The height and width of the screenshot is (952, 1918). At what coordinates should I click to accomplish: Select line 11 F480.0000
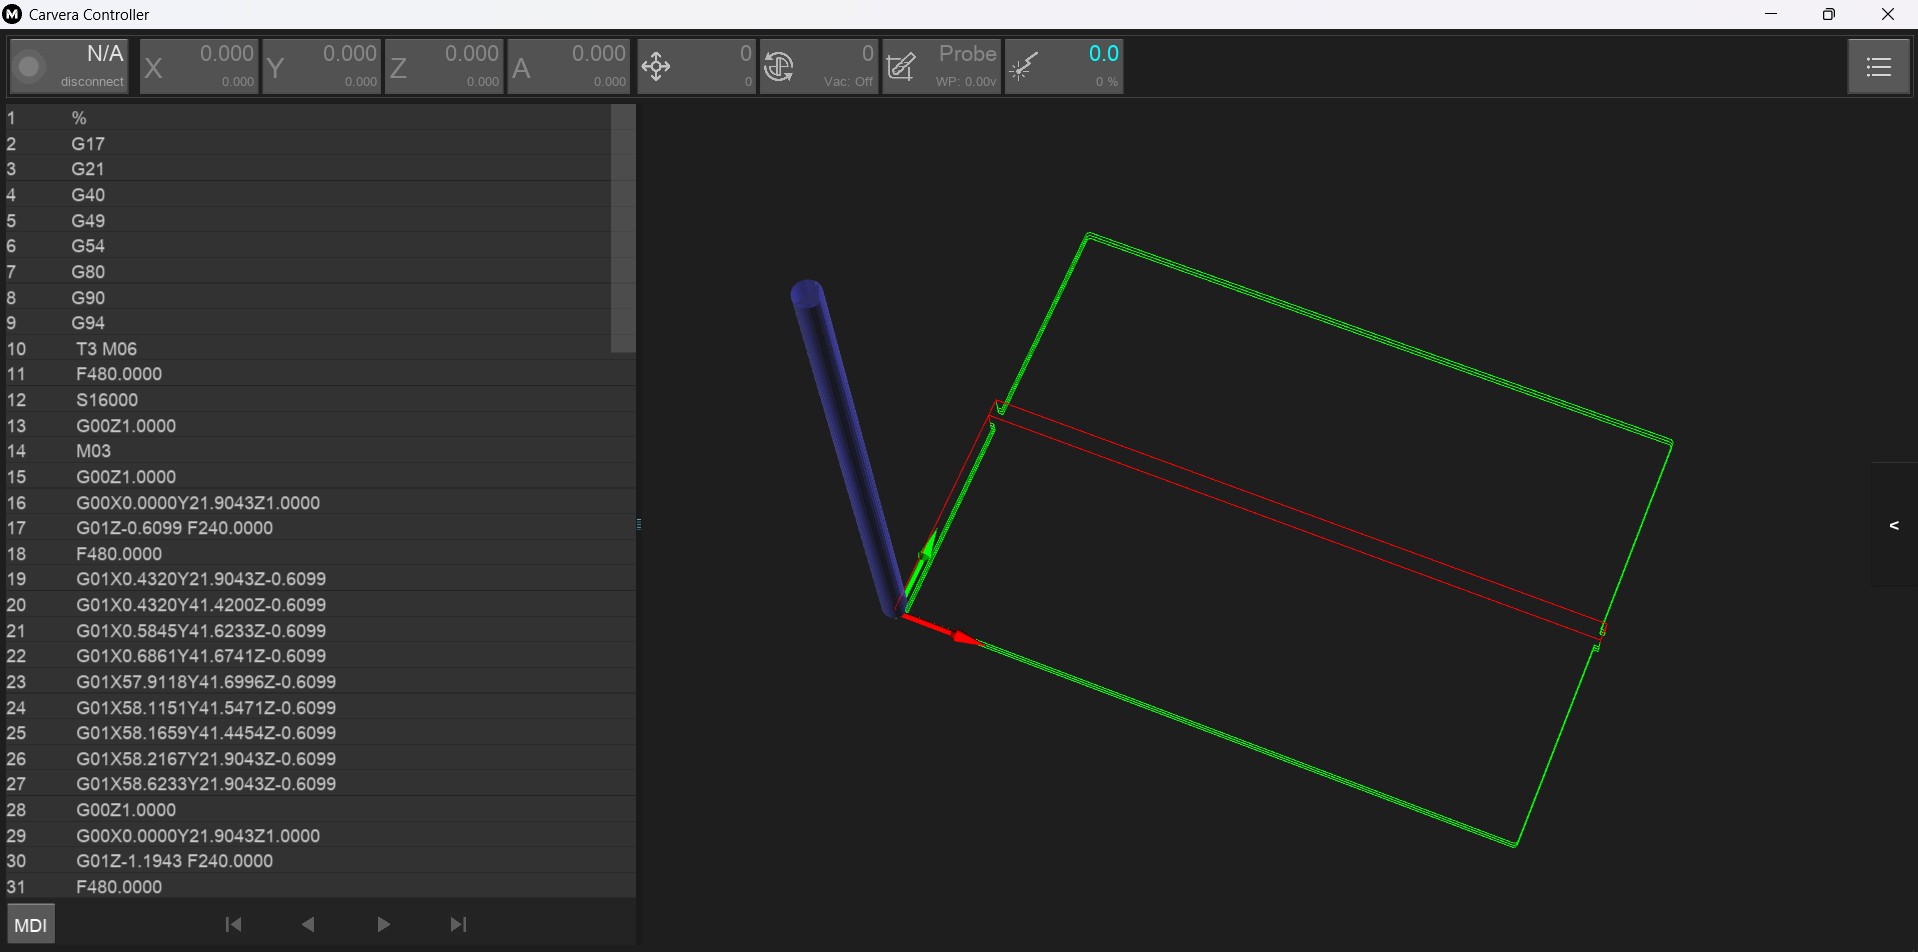[320, 374]
